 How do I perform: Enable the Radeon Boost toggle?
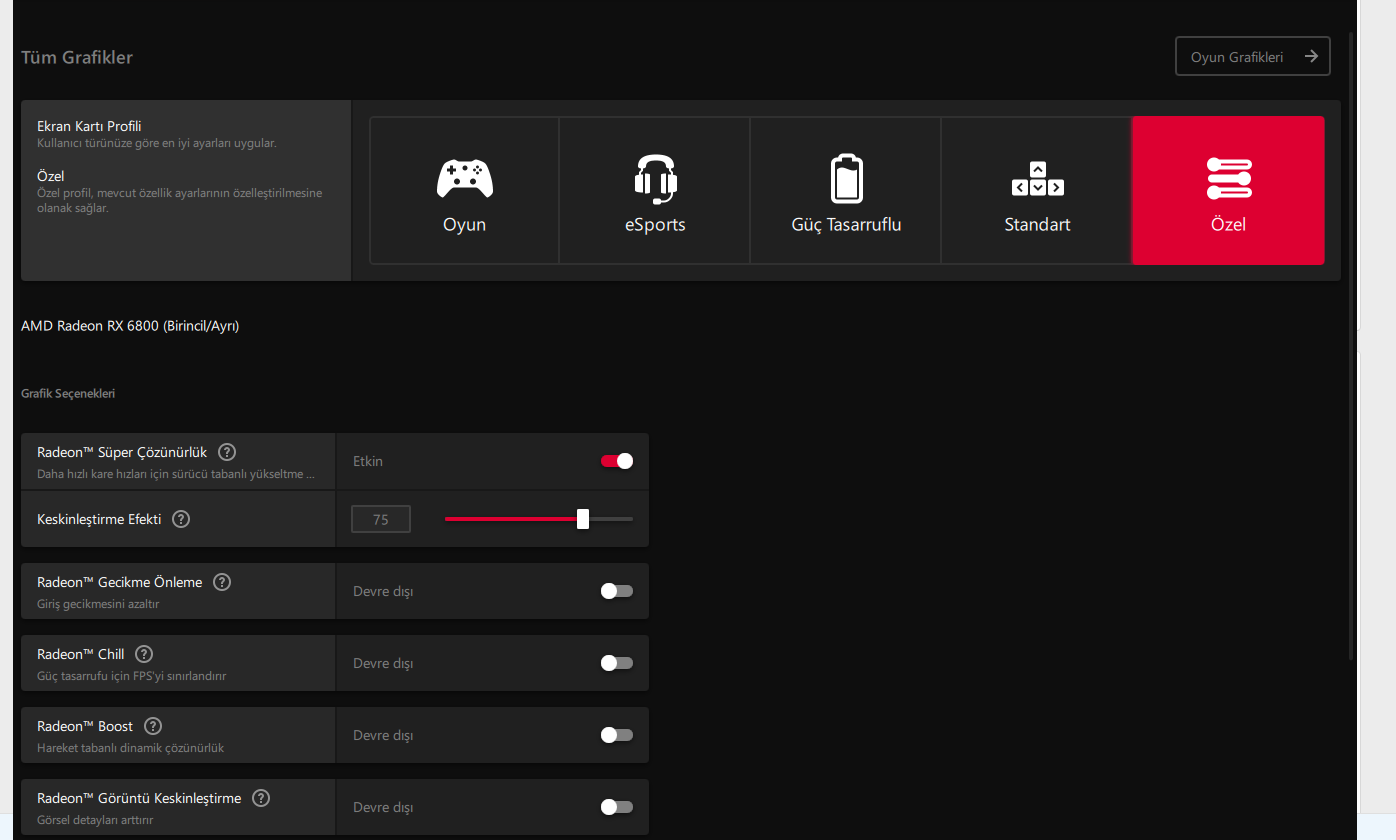coord(617,735)
